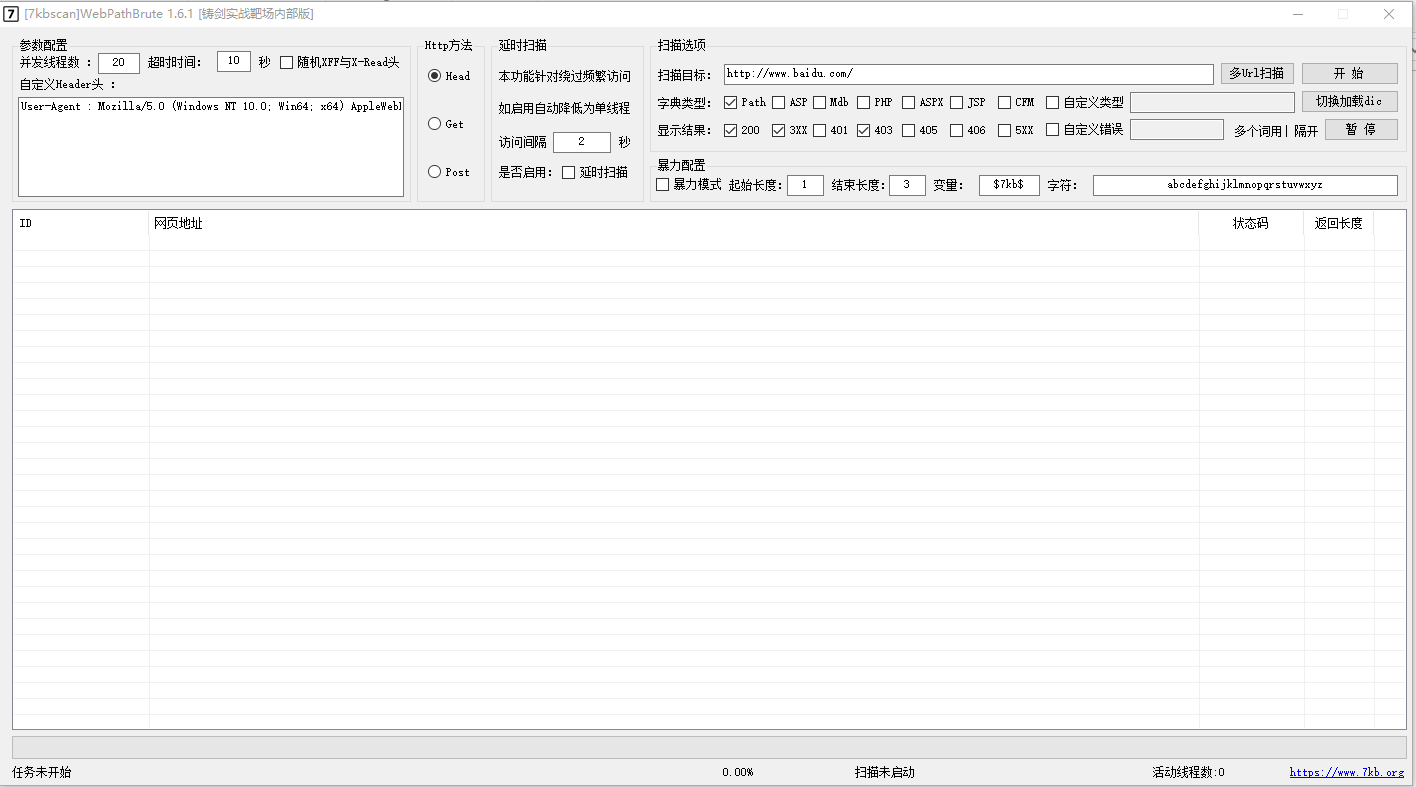Select the Get HTTP method

[434, 124]
